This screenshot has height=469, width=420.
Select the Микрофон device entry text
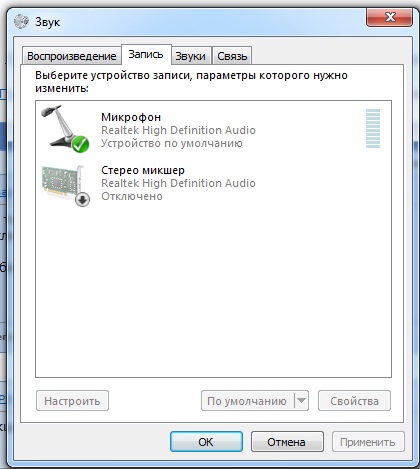pyautogui.click(x=178, y=130)
